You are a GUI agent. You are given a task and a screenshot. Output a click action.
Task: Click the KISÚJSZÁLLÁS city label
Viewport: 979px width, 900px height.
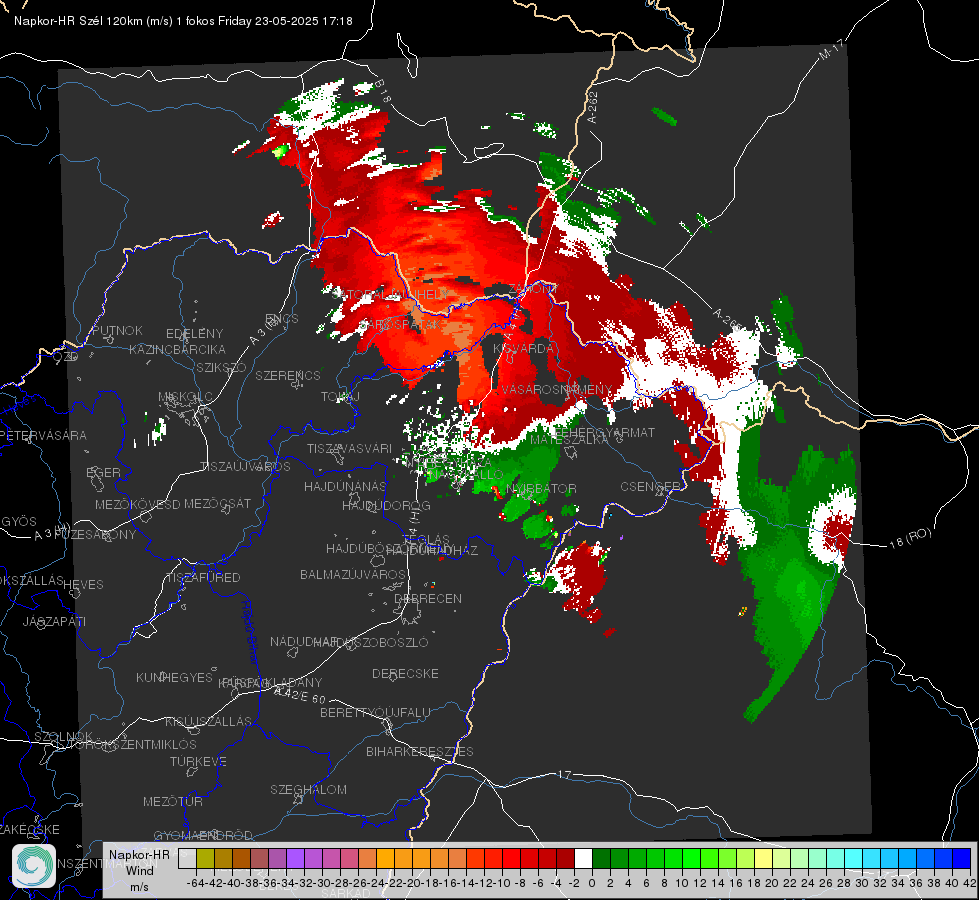click(x=209, y=721)
